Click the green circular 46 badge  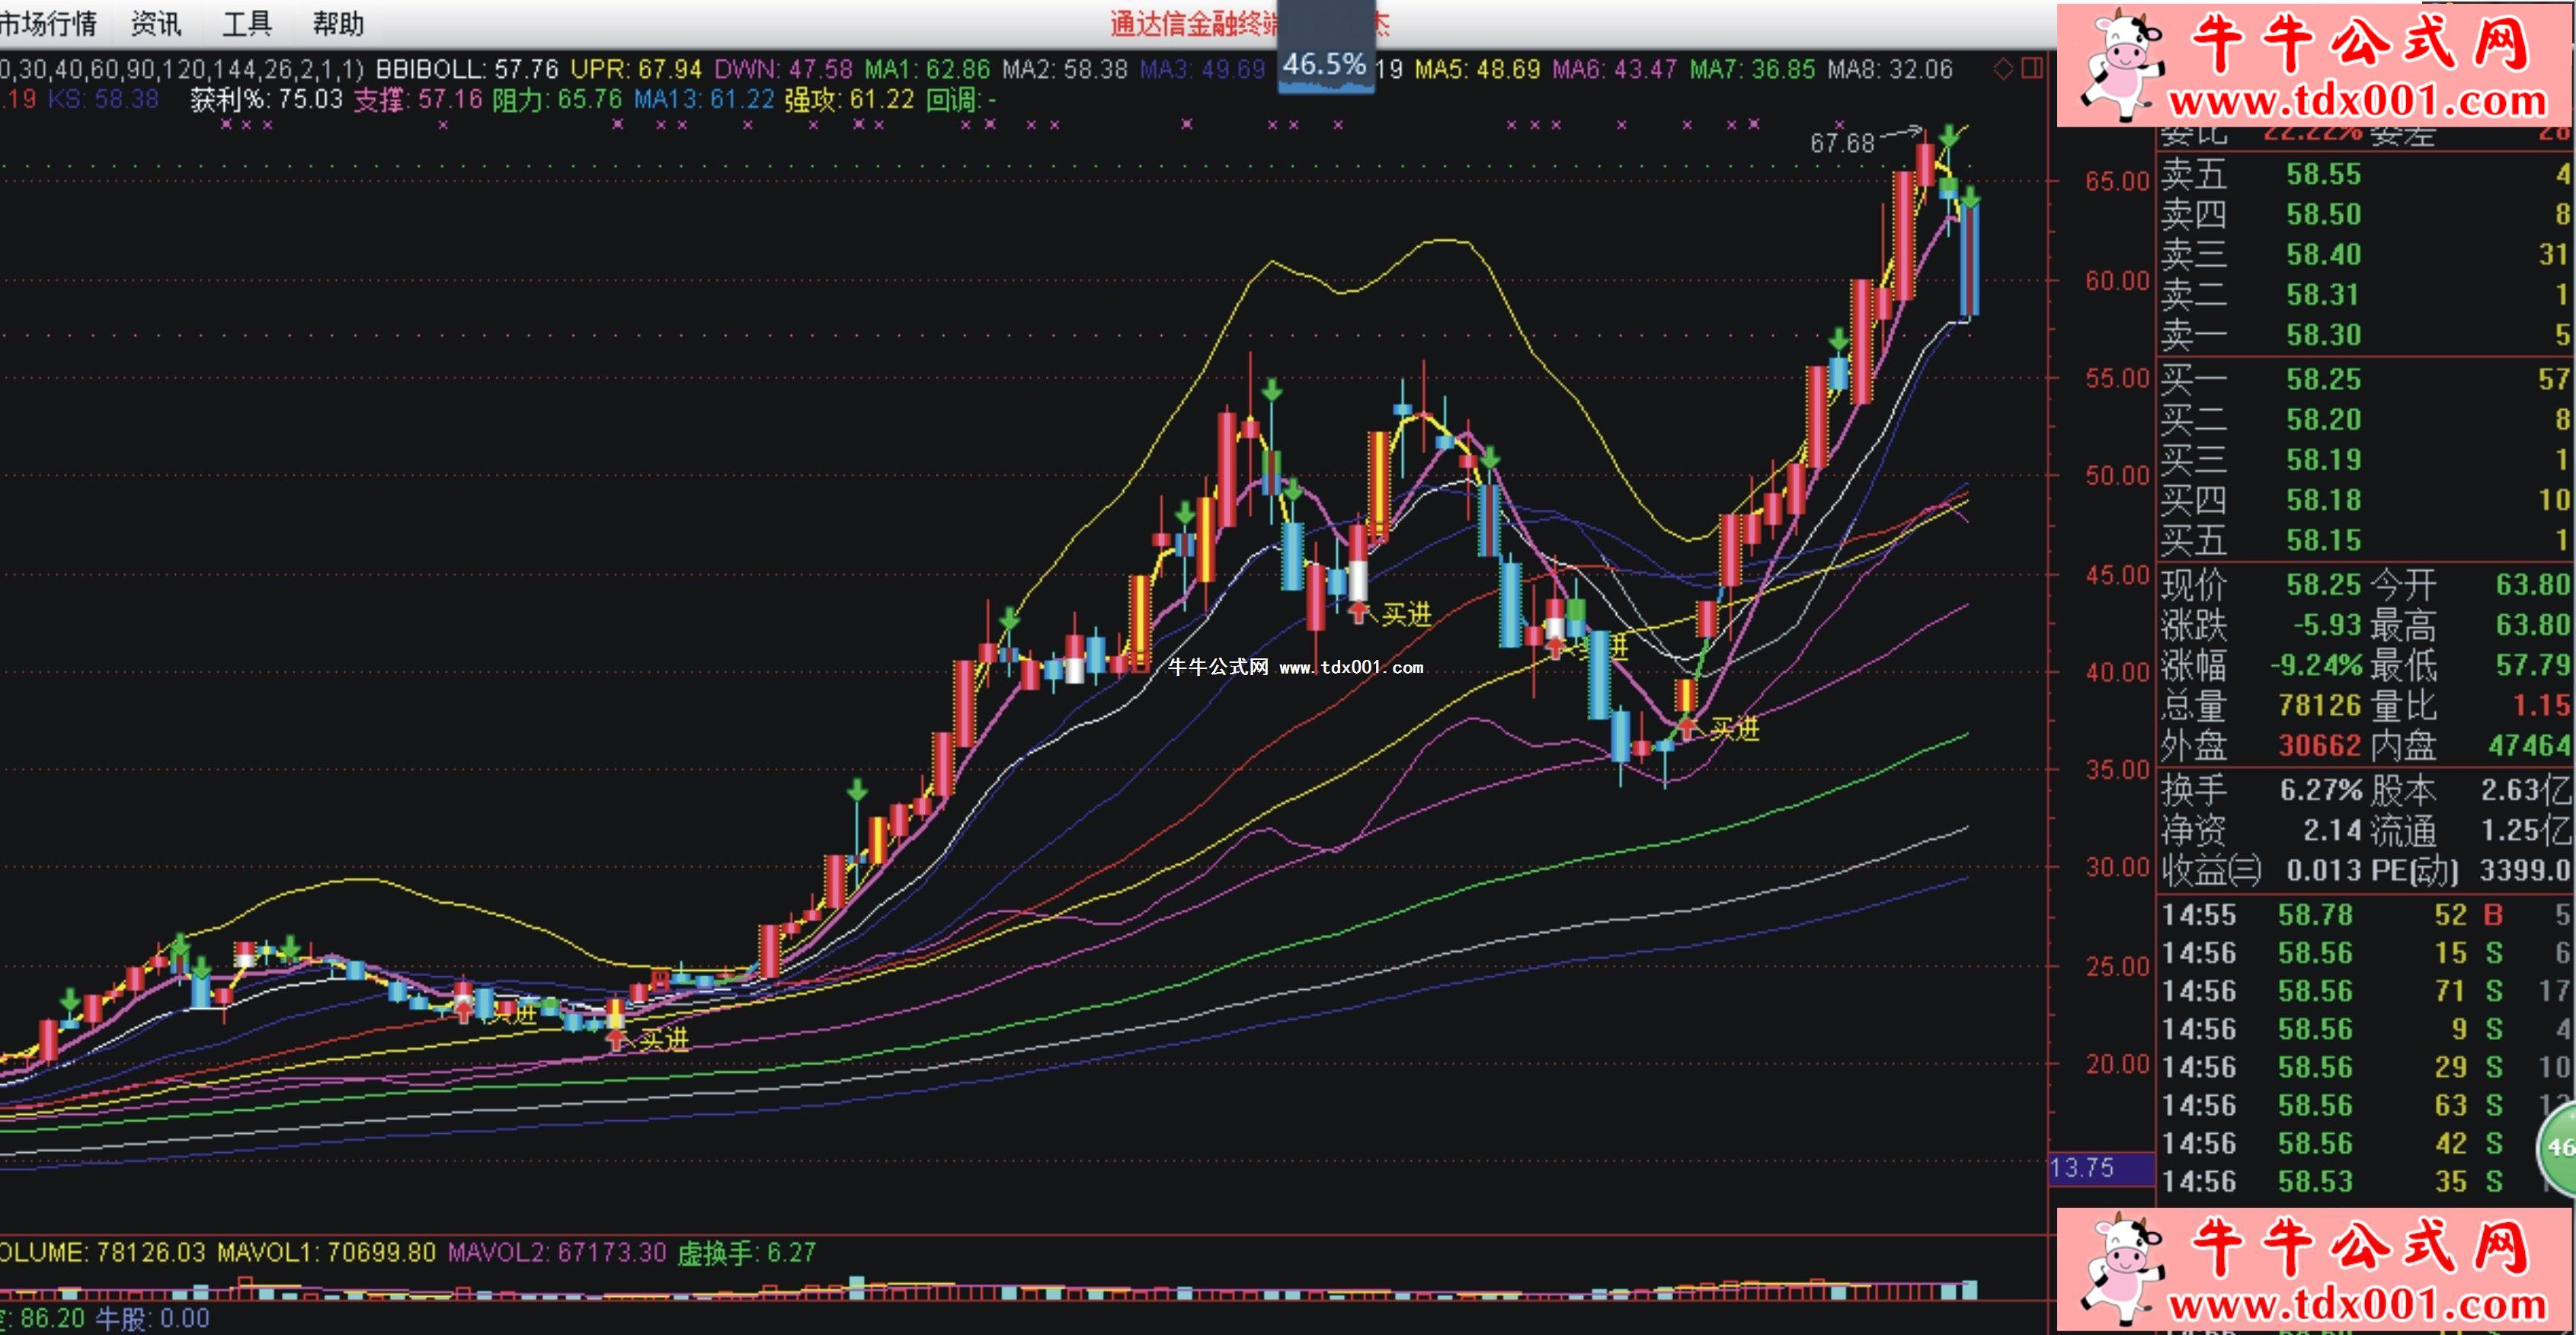[2560, 1148]
